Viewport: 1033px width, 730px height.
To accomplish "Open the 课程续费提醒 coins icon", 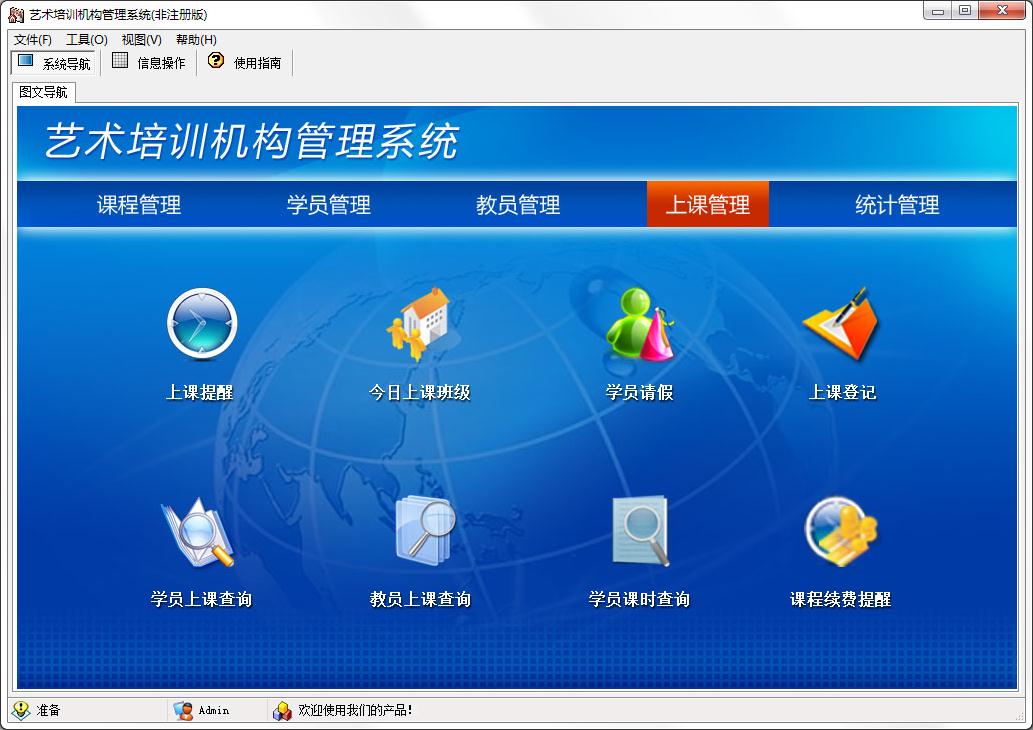I will tap(841, 531).
